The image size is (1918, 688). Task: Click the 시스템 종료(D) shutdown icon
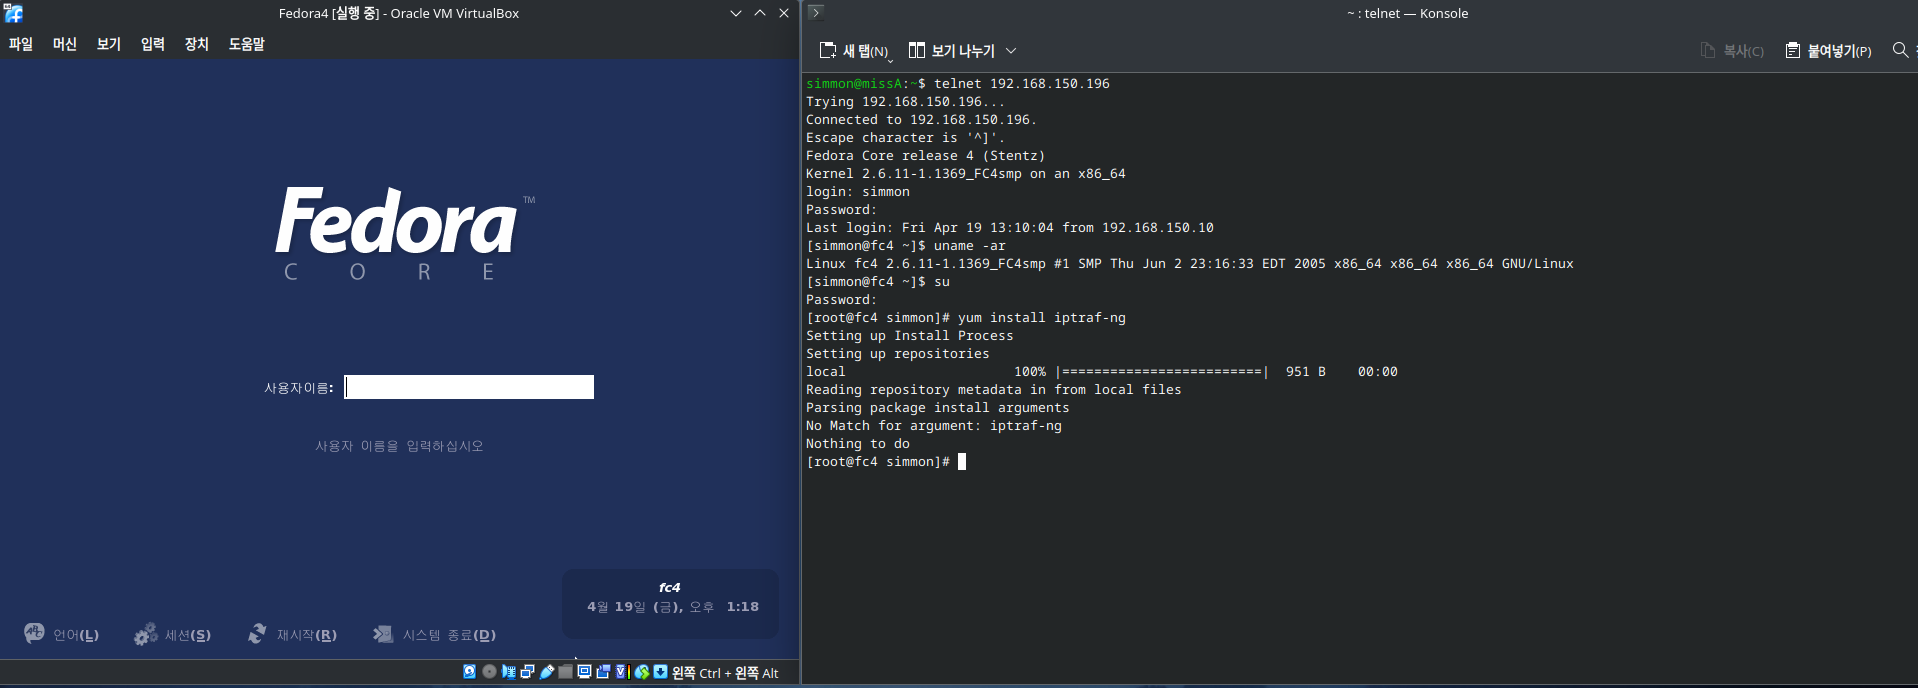383,634
